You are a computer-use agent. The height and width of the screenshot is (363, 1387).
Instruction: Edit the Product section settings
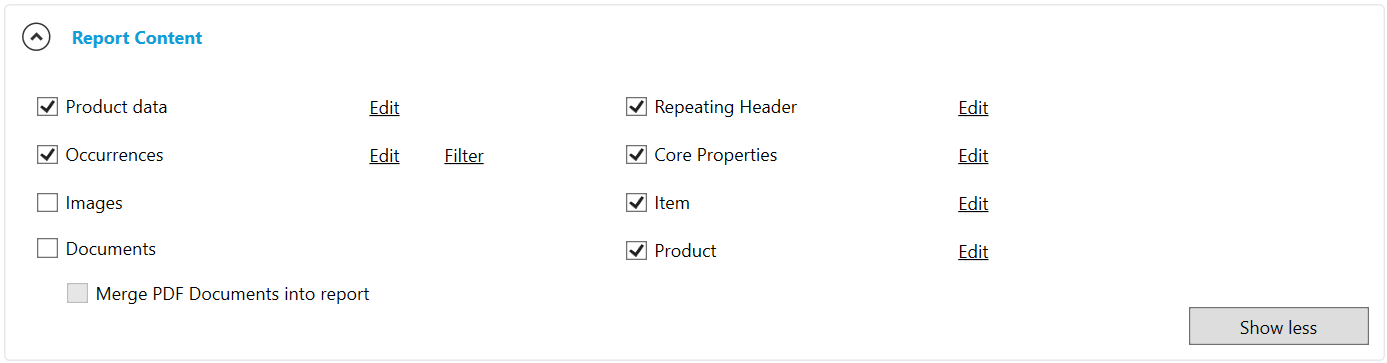(973, 252)
